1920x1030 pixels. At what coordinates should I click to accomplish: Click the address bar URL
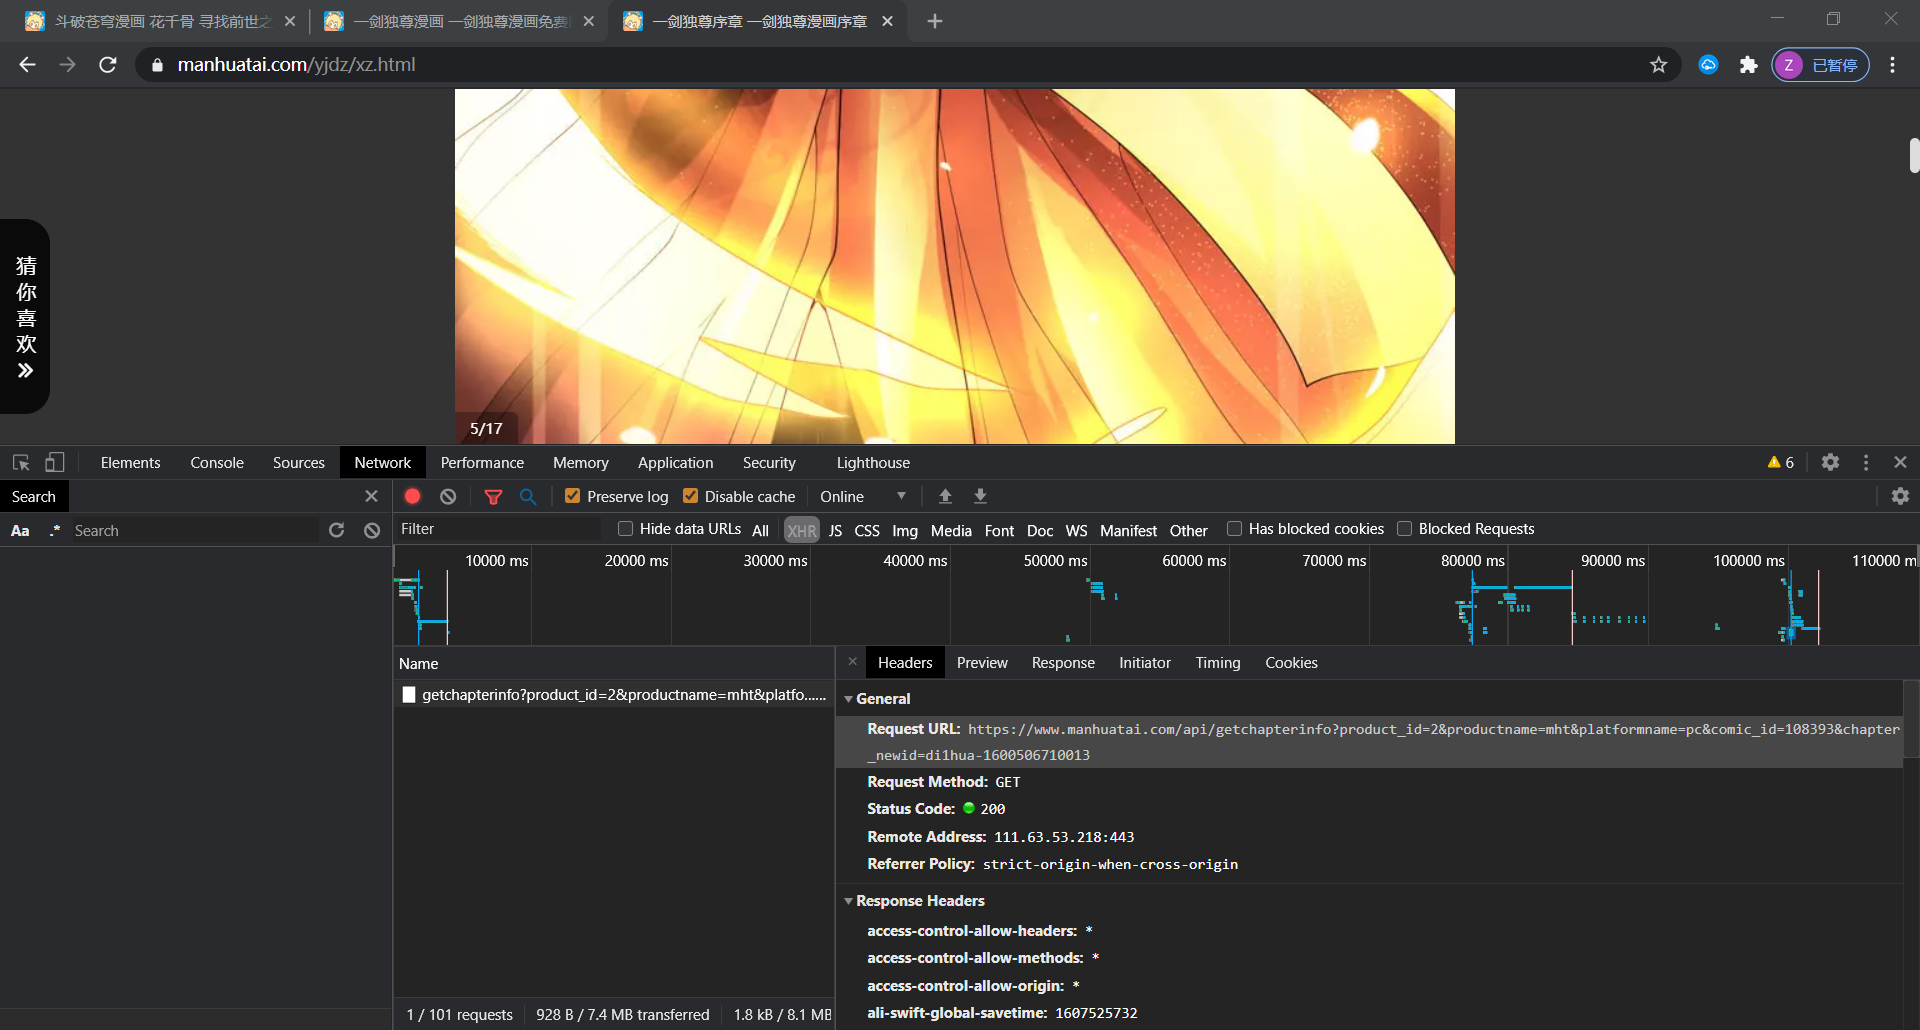[296, 65]
